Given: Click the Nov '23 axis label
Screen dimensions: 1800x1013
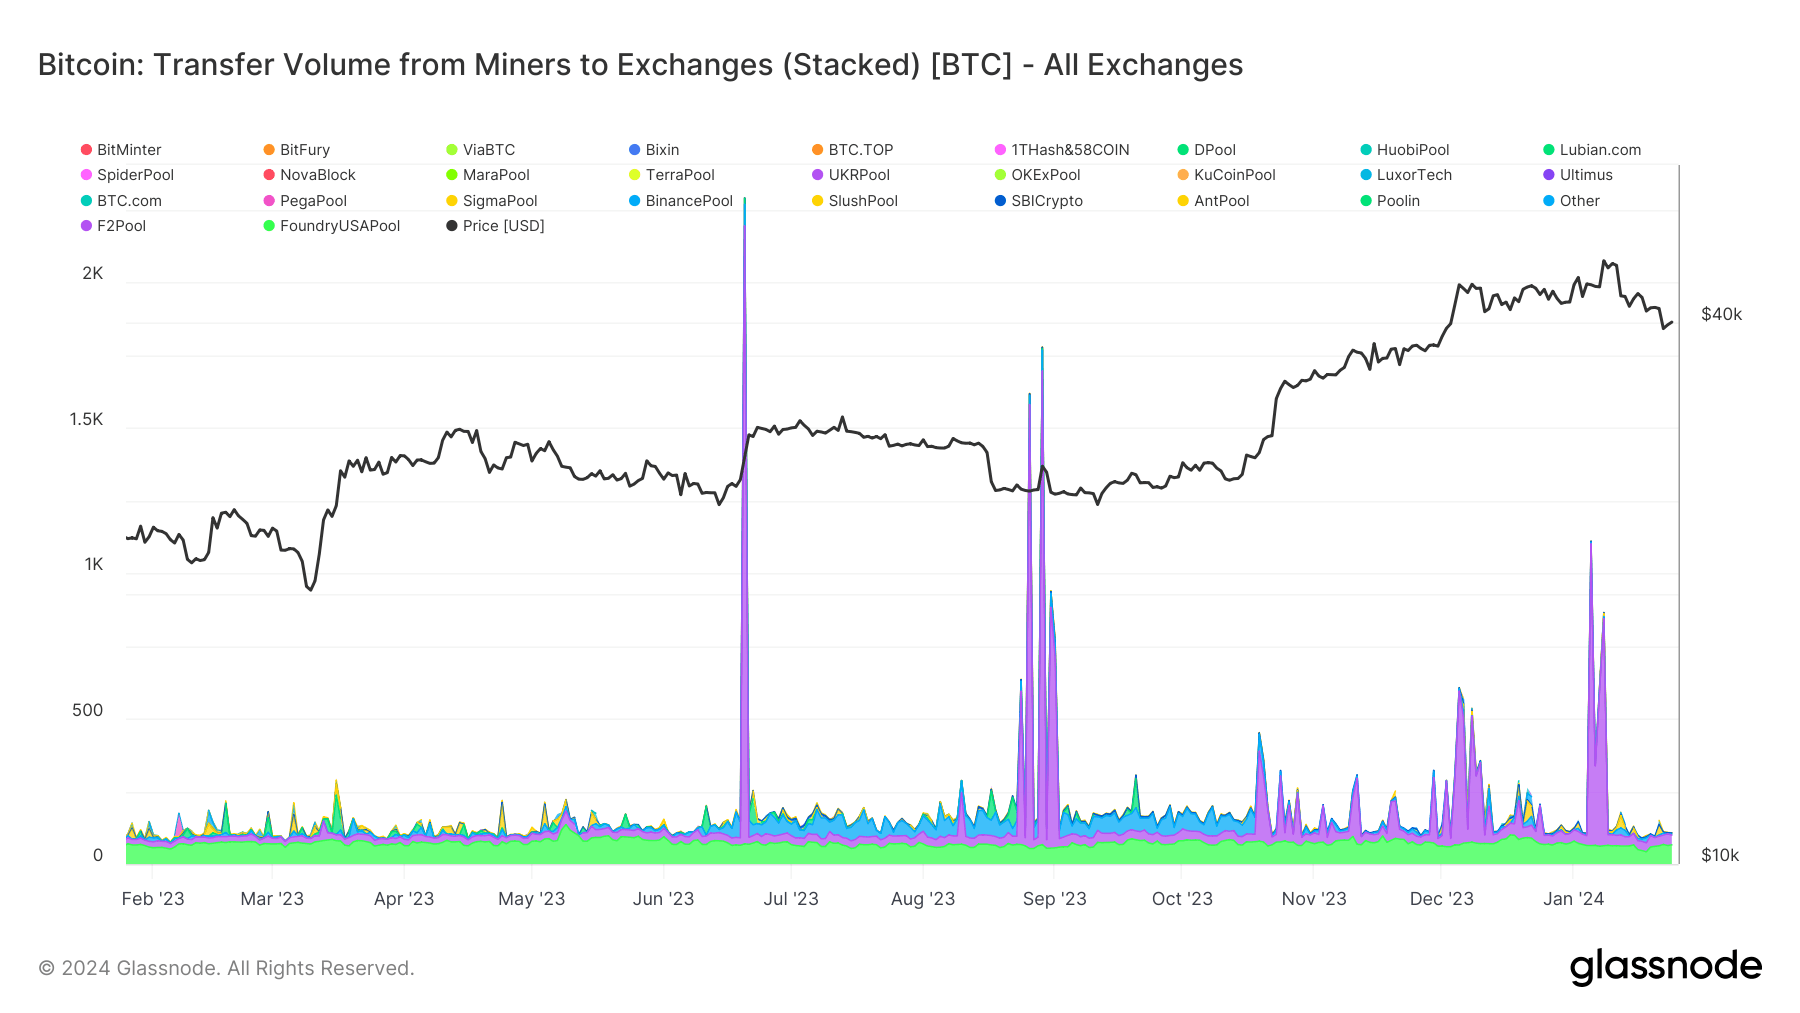Looking at the screenshot, I should point(1314,899).
